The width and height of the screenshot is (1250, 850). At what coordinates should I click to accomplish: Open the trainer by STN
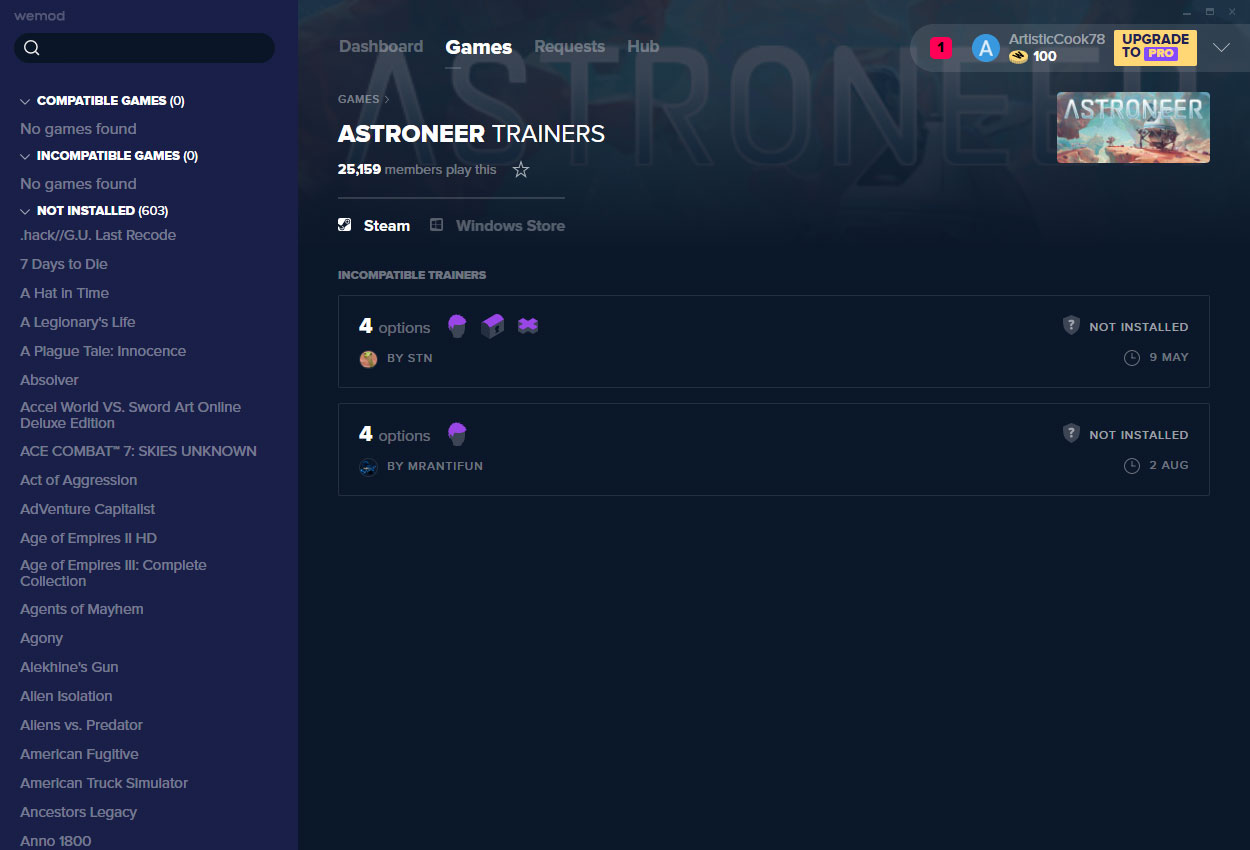774,341
